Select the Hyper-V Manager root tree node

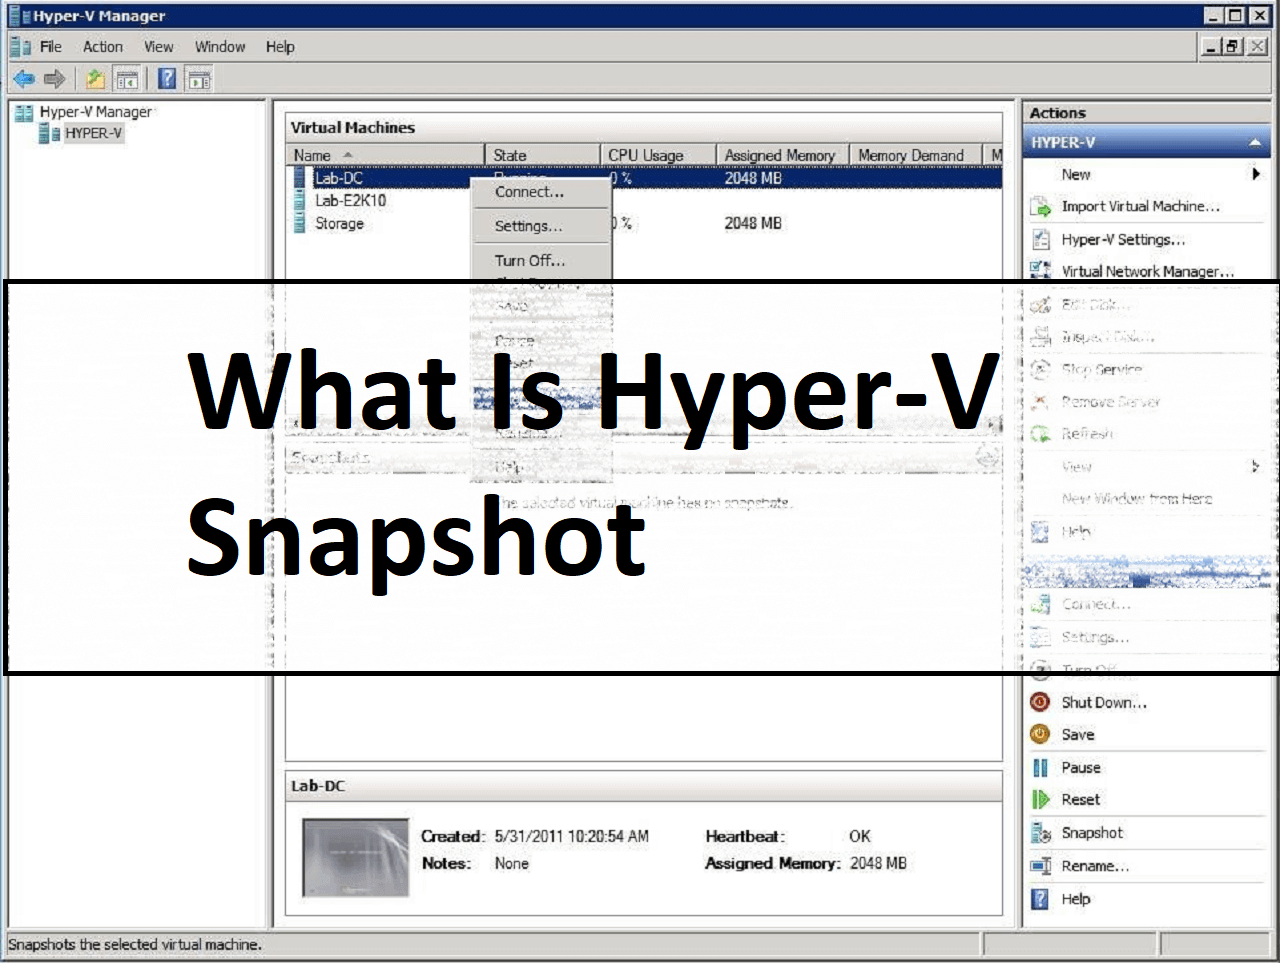click(x=96, y=112)
